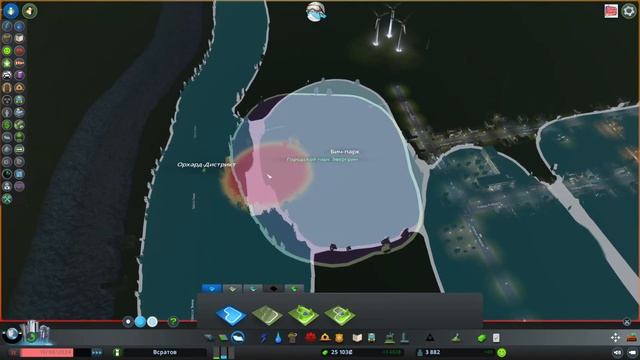Select the smallest brush size circle
This screenshot has width=640, height=360.
point(128,322)
